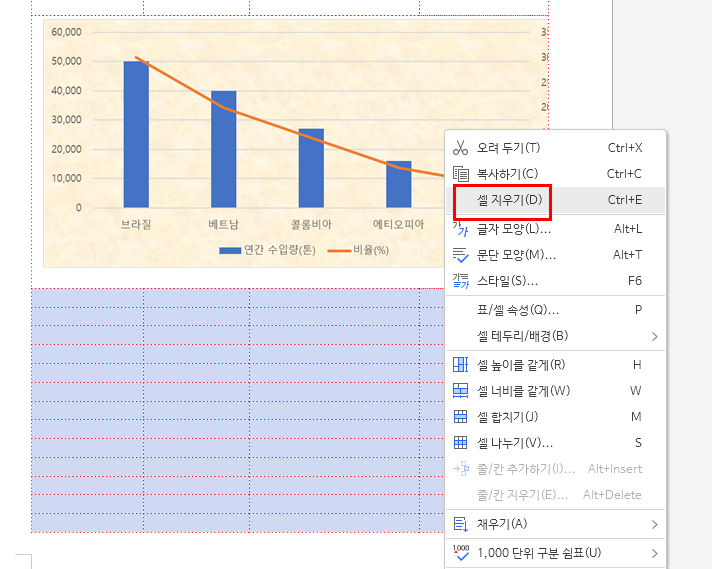Viewport: 712px width, 569px height.
Task: Click the 콜롬비아 blue bar in chart
Action: pyautogui.click(x=311, y=168)
